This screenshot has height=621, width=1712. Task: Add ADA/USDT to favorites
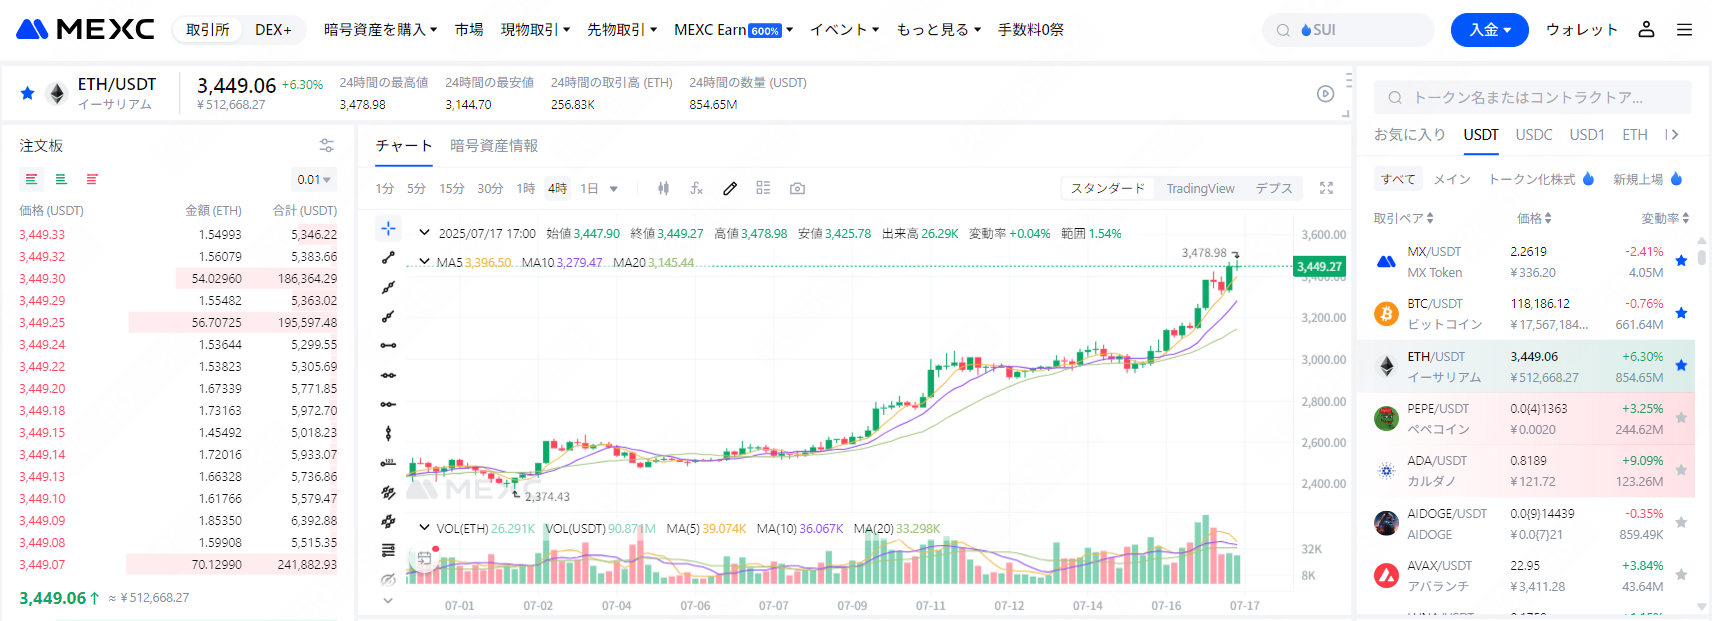point(1681,470)
